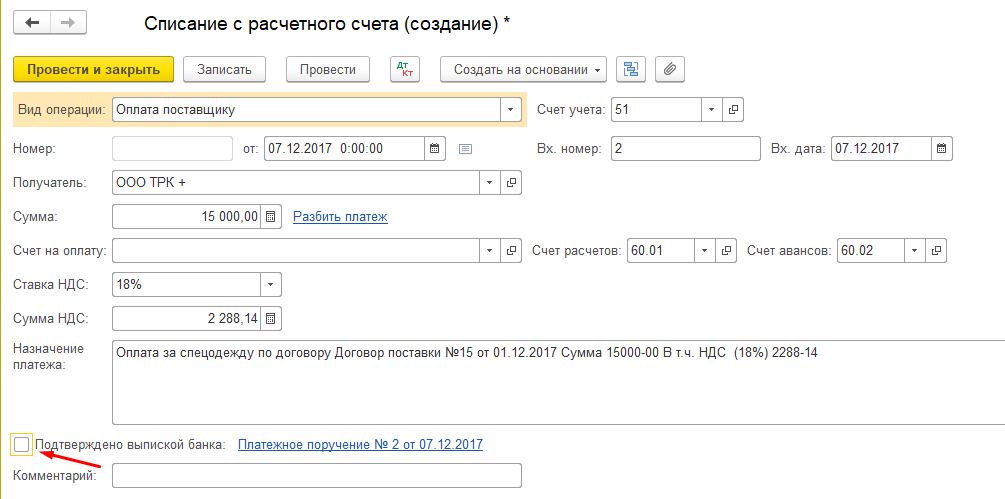This screenshot has height=499, width=1005.
Task: Click the Сумма НДС field showing 2 288,14
Action: point(187,318)
